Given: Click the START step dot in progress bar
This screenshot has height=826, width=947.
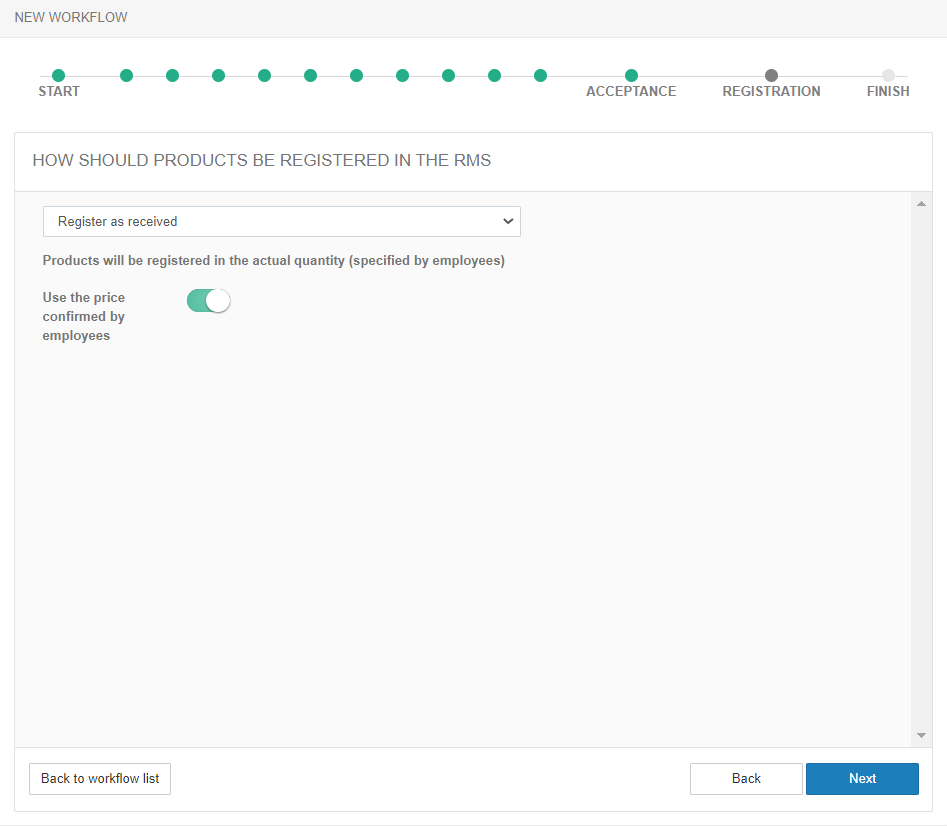Looking at the screenshot, I should [58, 75].
